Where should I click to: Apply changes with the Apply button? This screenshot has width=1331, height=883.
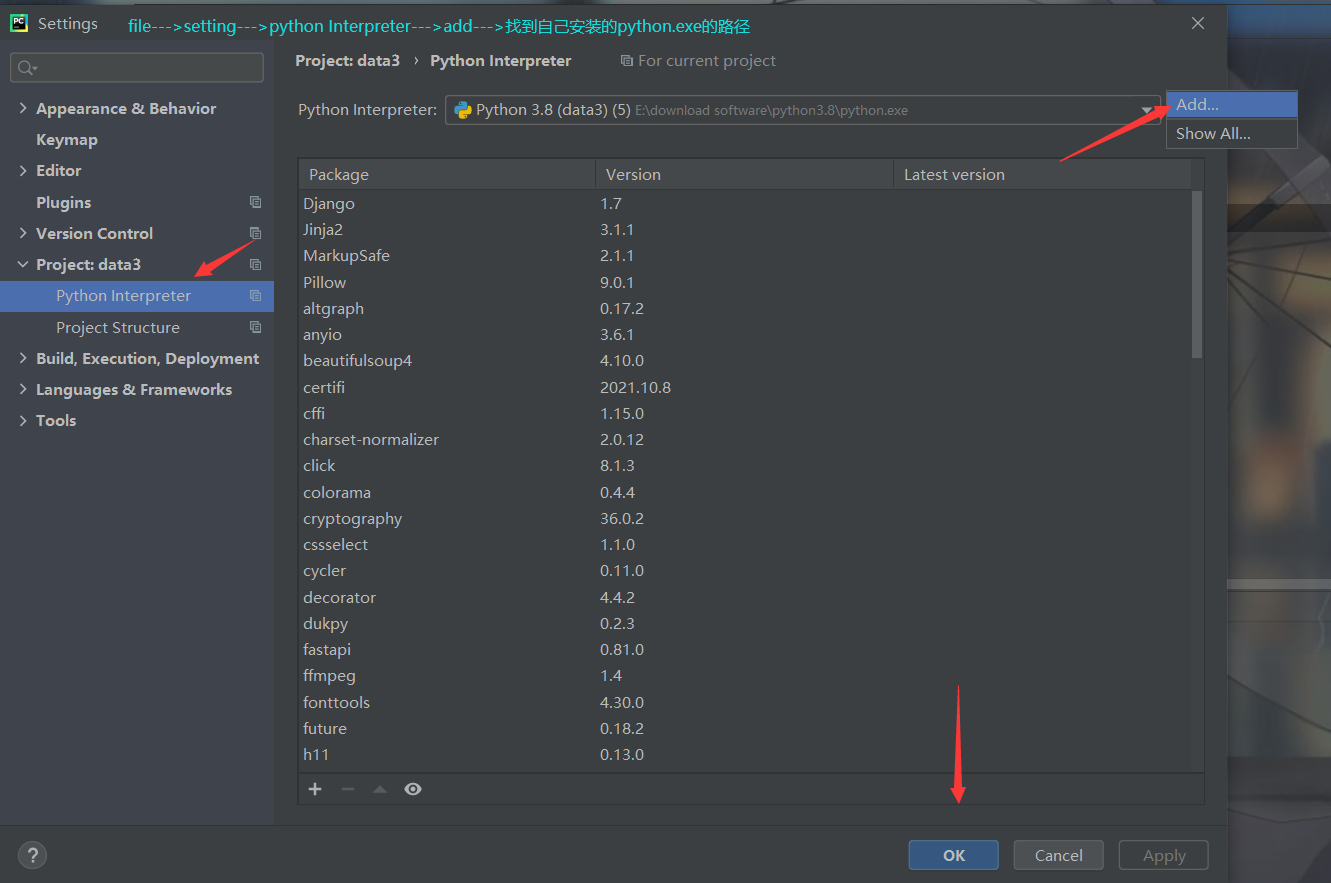[1163, 855]
